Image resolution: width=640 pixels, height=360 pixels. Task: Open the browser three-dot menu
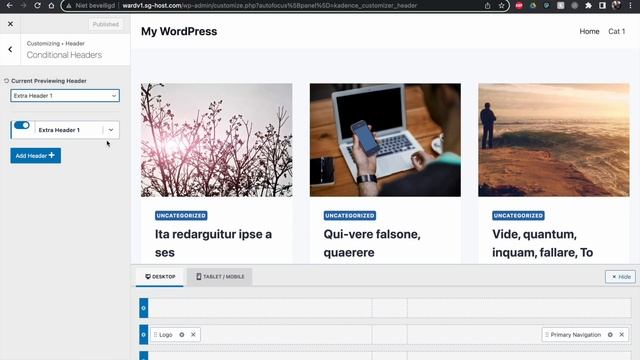(x=631, y=5)
